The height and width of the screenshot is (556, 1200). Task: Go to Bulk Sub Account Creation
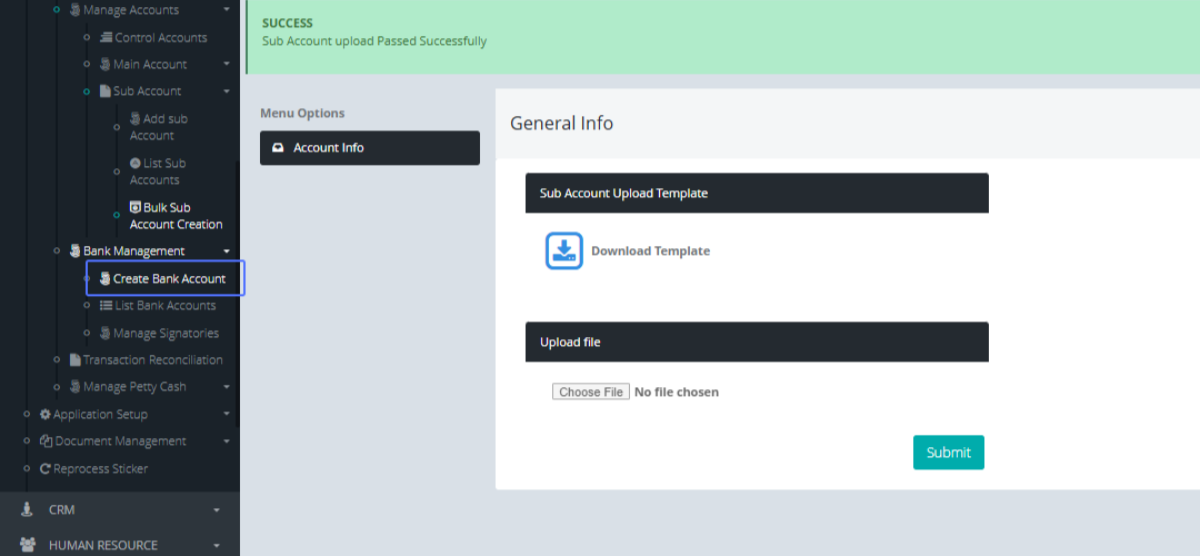pos(176,216)
